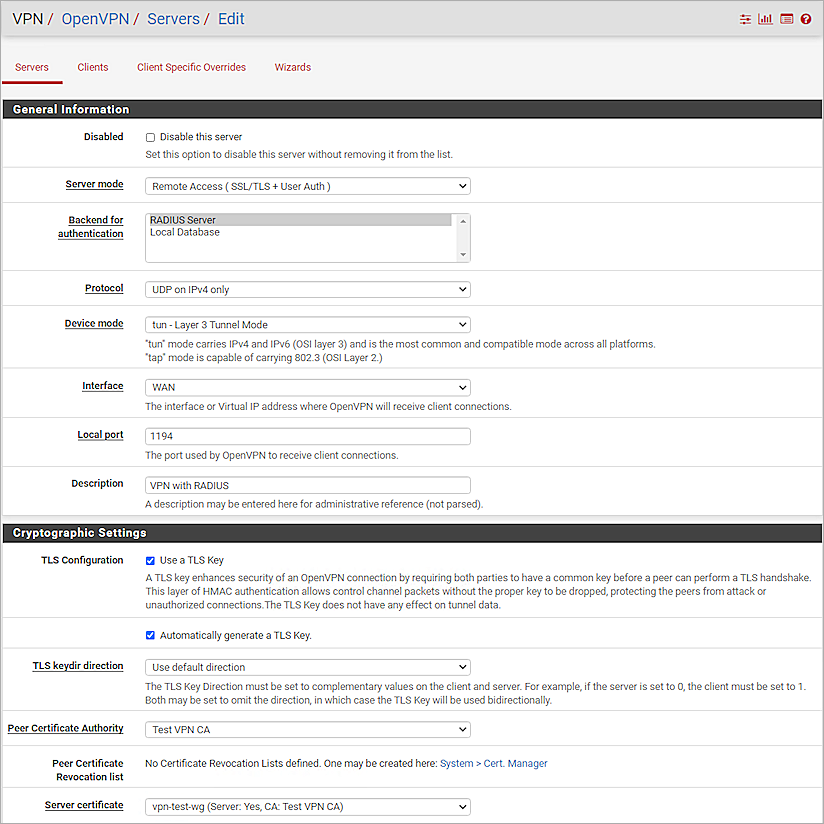Viewport: 824px width, 824px height.
Task: Open related log entries icon
Action: (x=785, y=18)
